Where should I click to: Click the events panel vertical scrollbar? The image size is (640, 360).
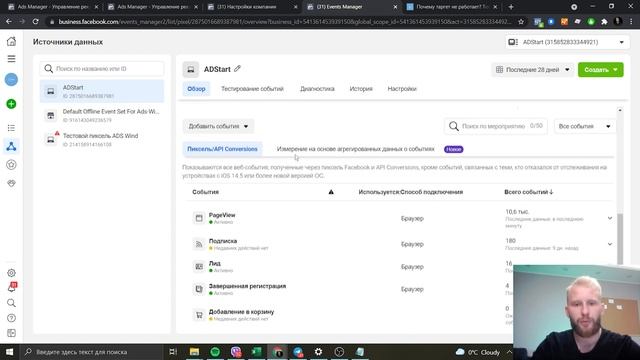pyautogui.click(x=620, y=239)
